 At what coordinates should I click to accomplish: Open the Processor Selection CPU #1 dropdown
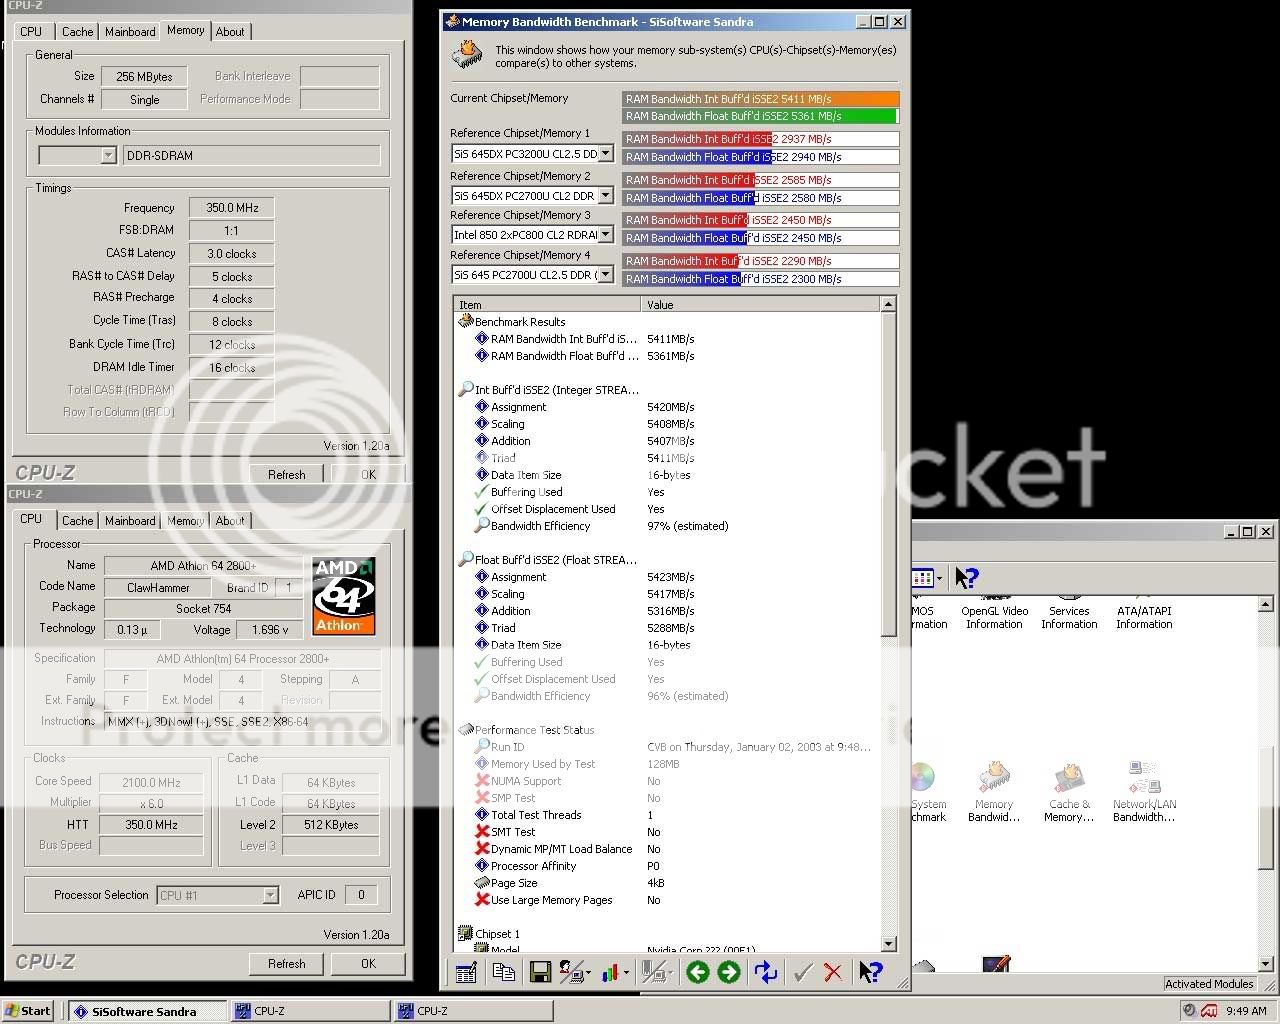pyautogui.click(x=270, y=895)
